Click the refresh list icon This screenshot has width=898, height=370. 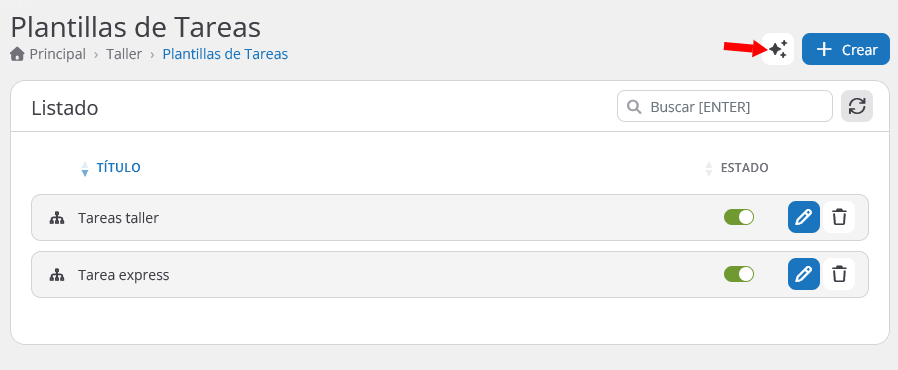(857, 106)
